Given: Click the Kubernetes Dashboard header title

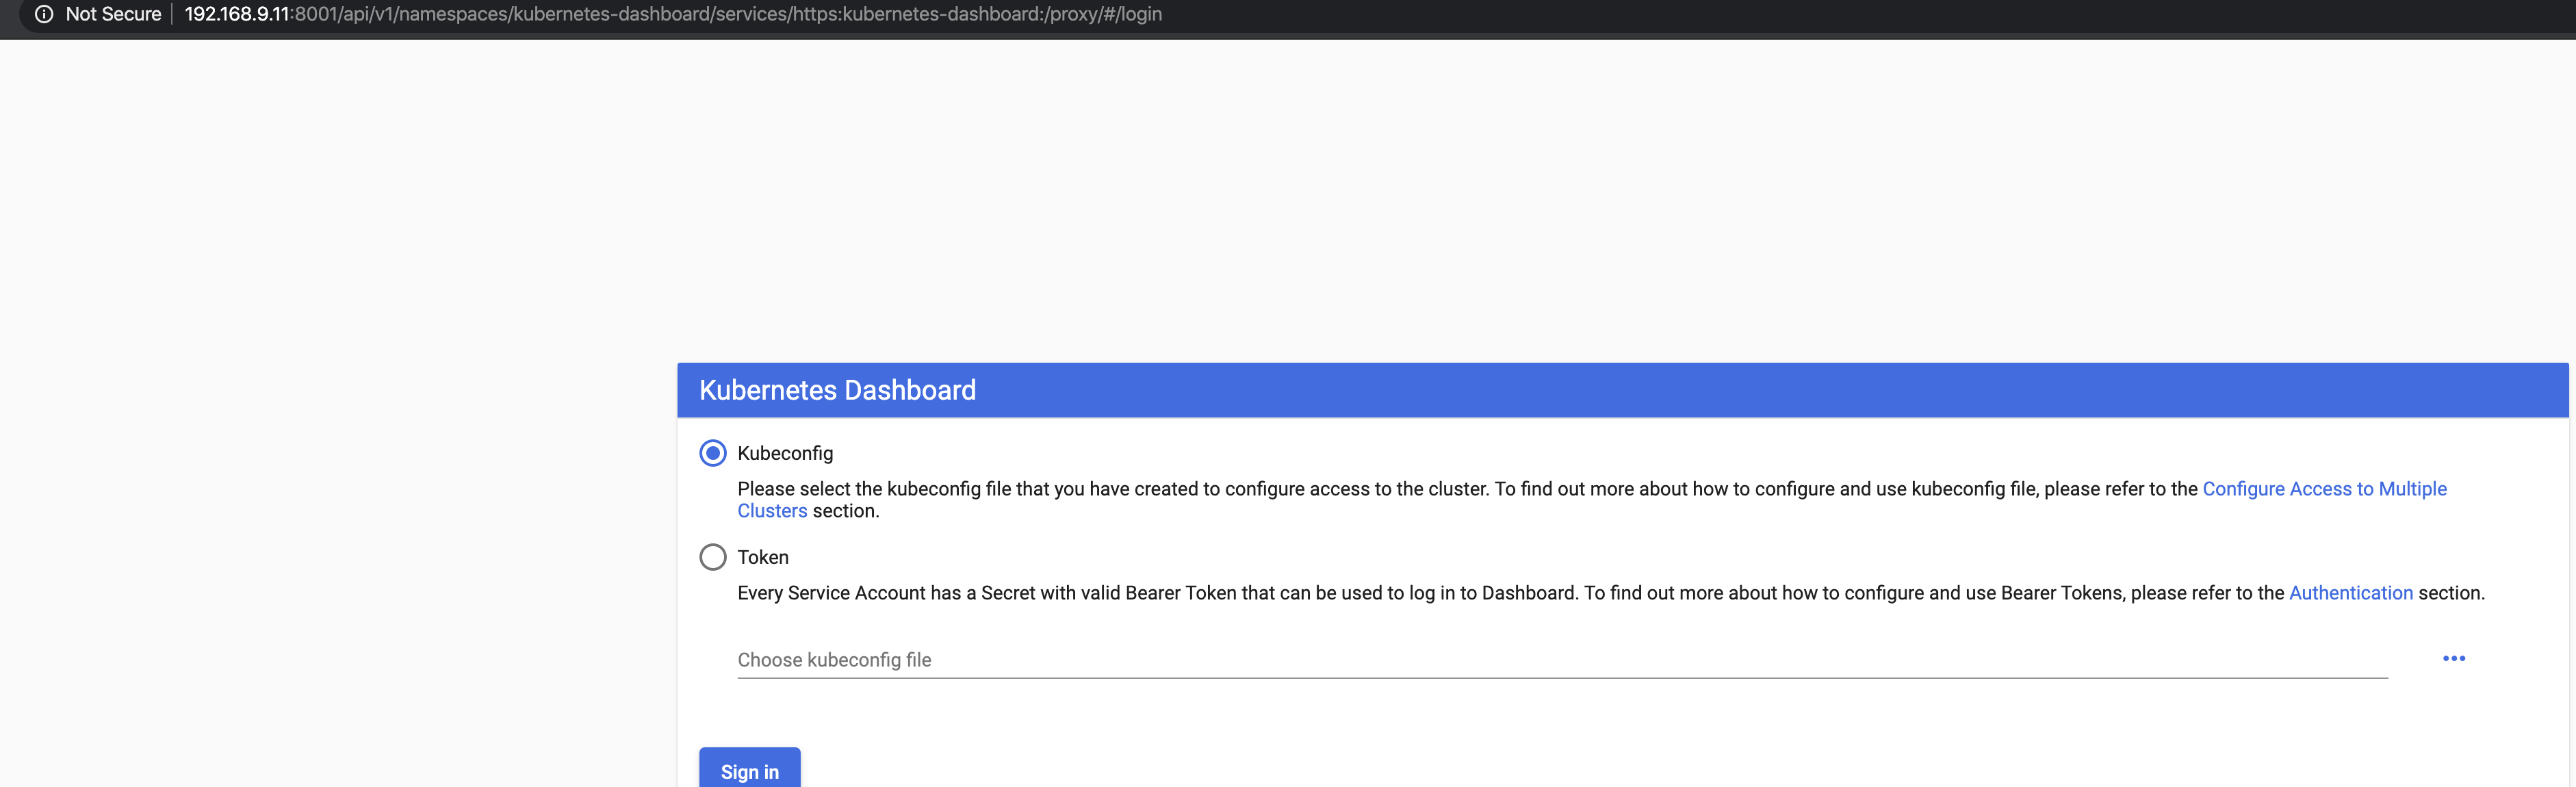Looking at the screenshot, I should coord(837,390).
